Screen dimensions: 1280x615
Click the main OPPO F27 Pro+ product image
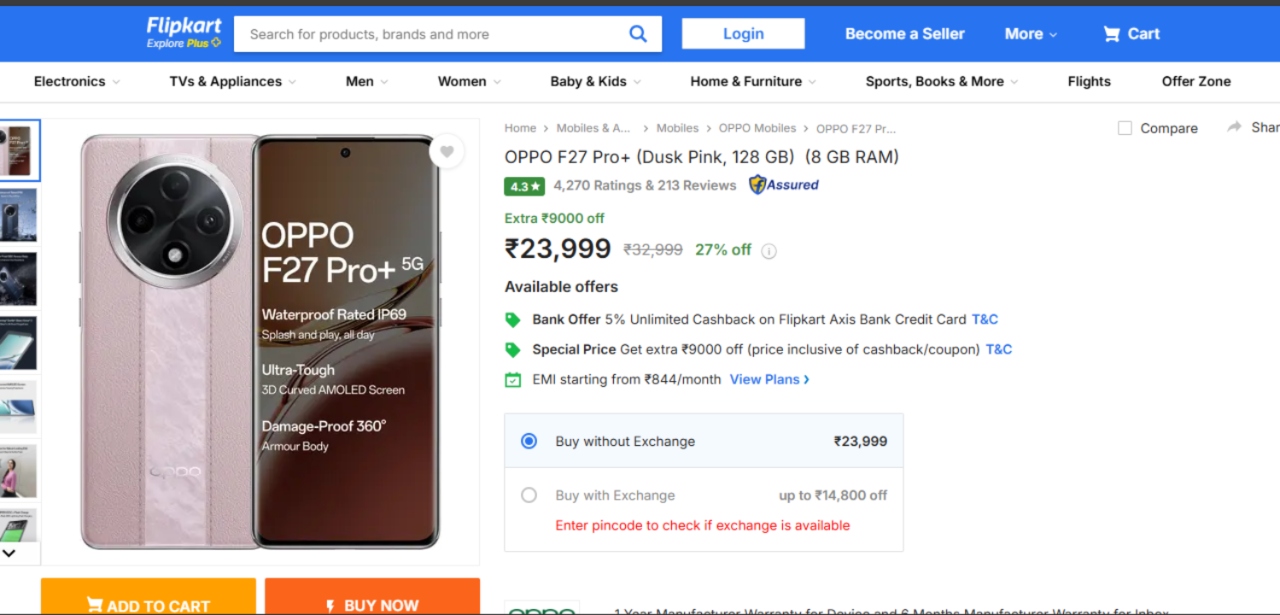point(260,342)
